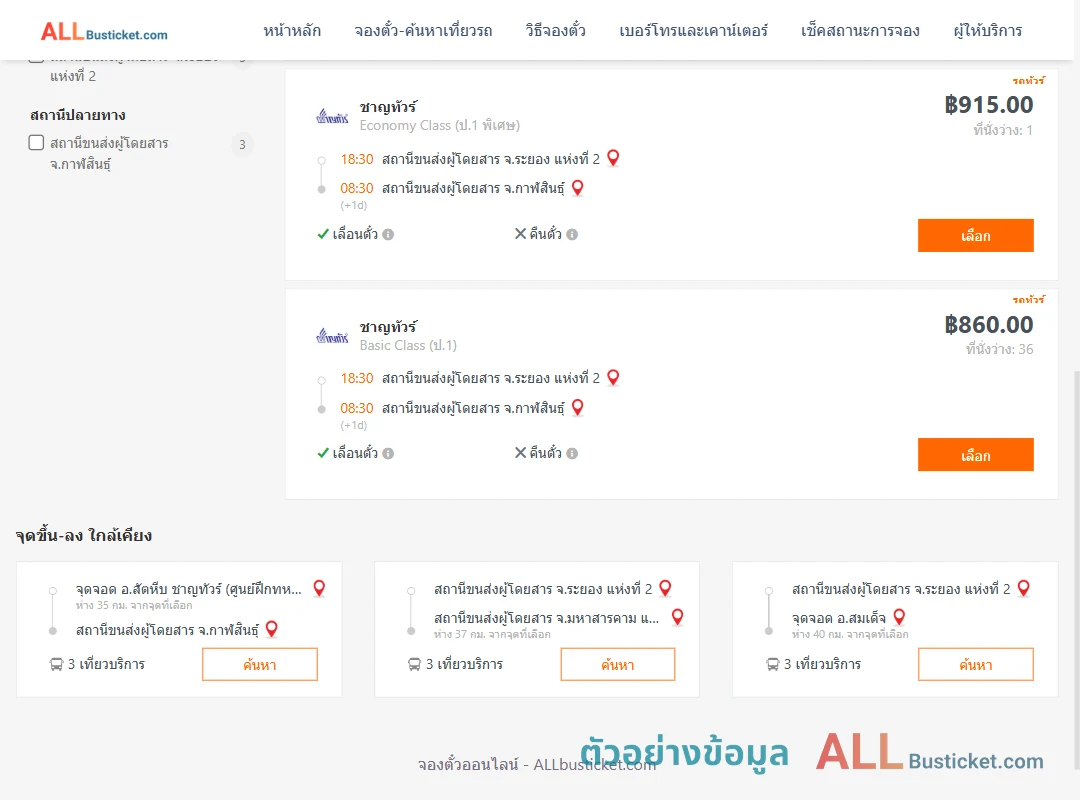The image size is (1080, 800).
Task: Open เลื่อนตั๋ว info icon in Economy Class trip
Action: [x=388, y=234]
